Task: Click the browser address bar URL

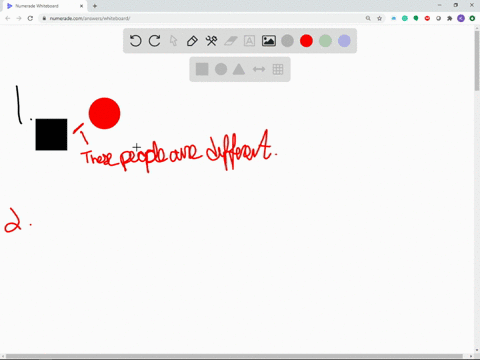Action: [x=90, y=18]
